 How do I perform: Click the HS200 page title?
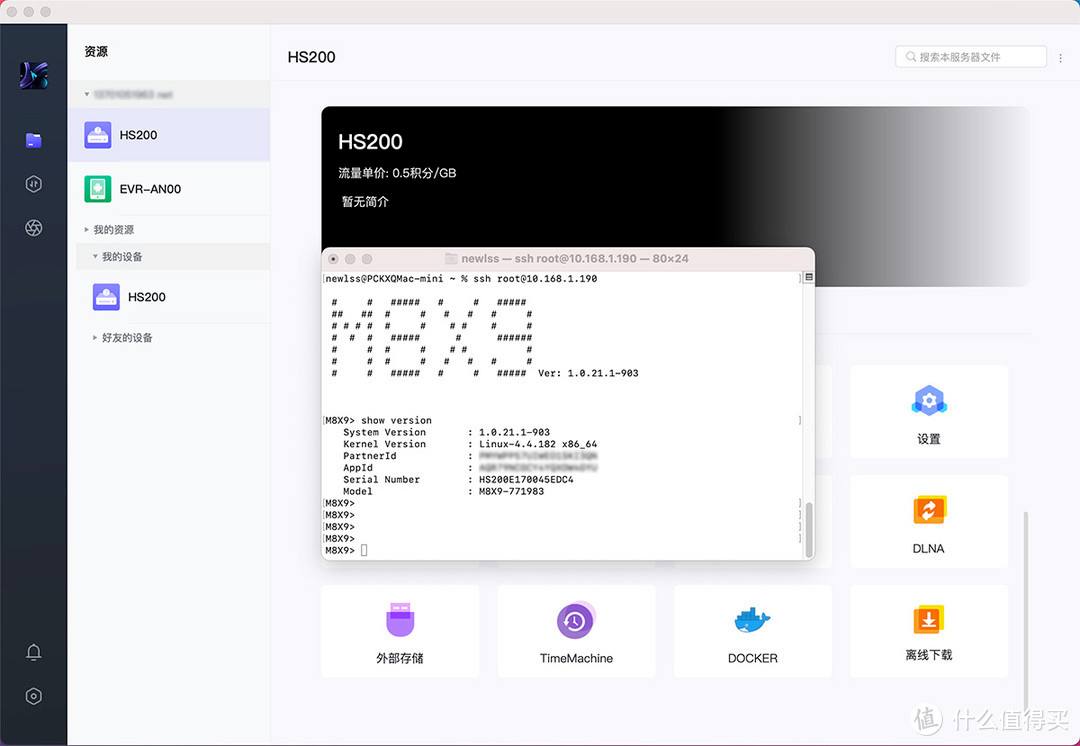311,57
